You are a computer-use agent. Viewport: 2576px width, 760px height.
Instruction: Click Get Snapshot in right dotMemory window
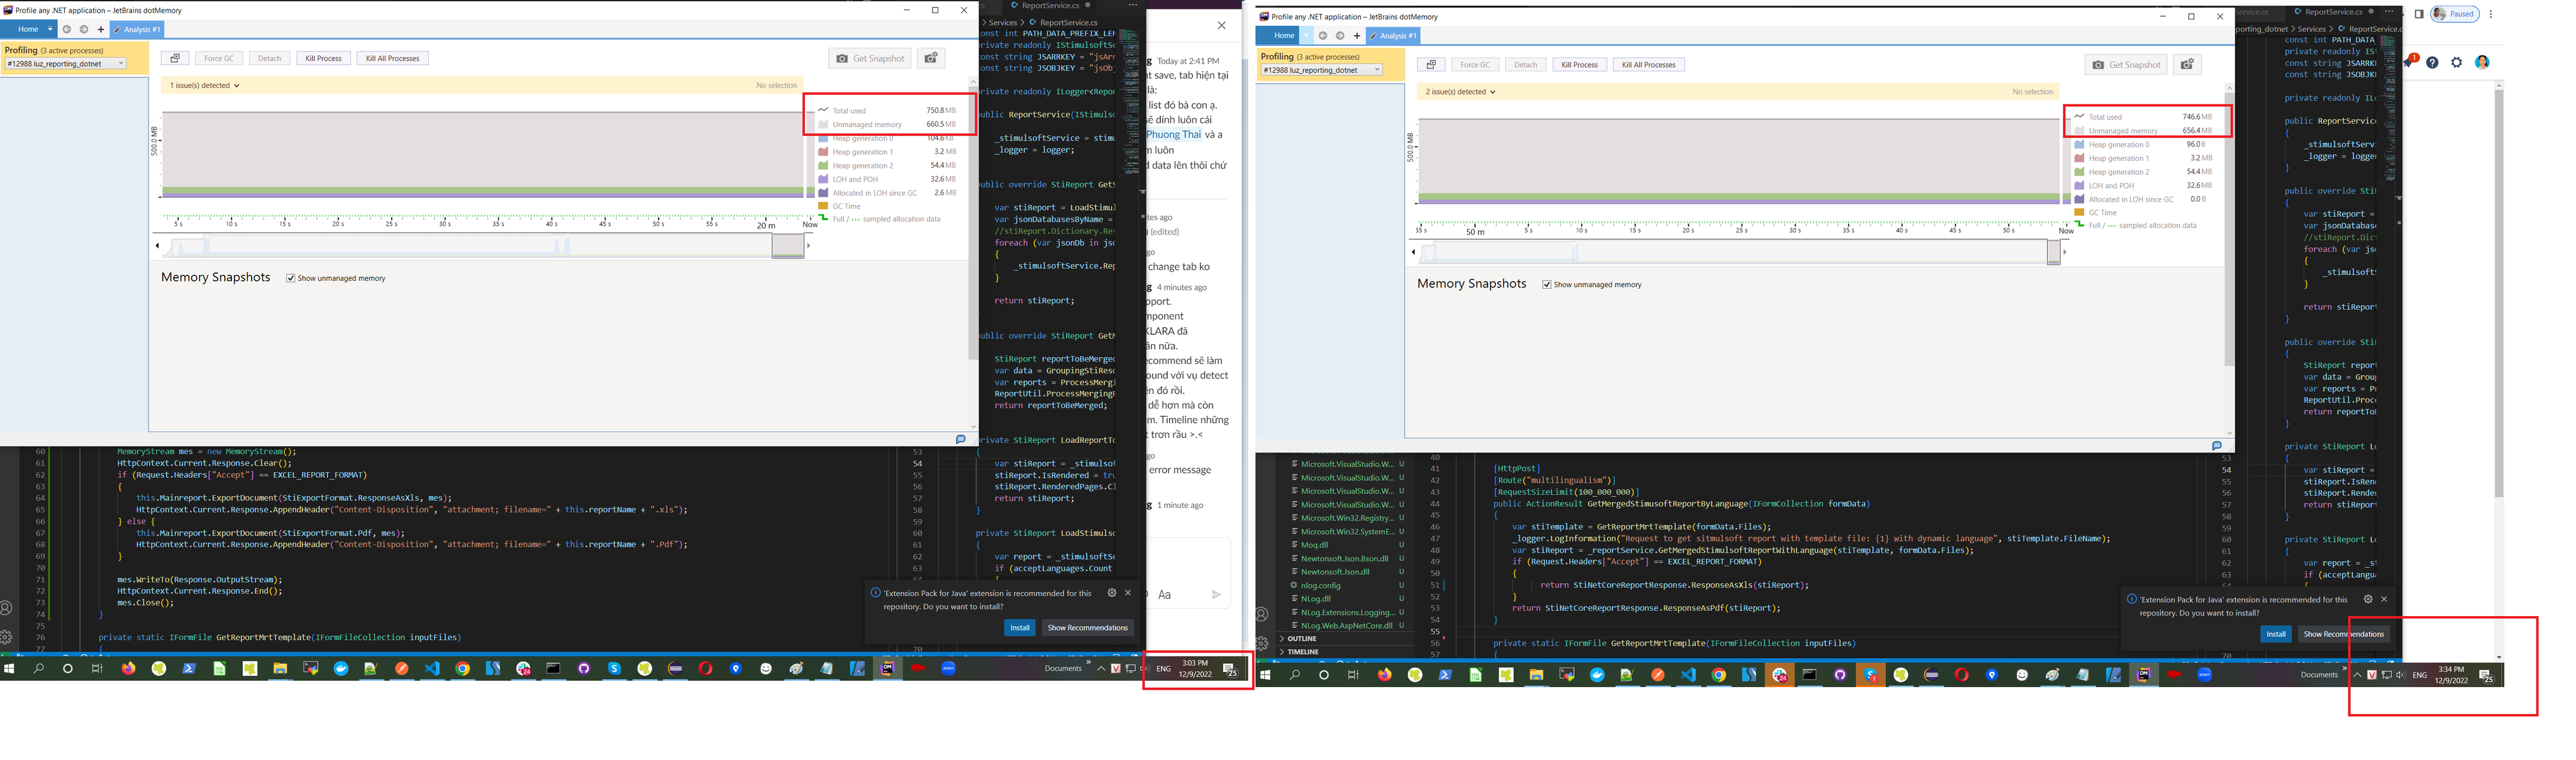(2126, 64)
